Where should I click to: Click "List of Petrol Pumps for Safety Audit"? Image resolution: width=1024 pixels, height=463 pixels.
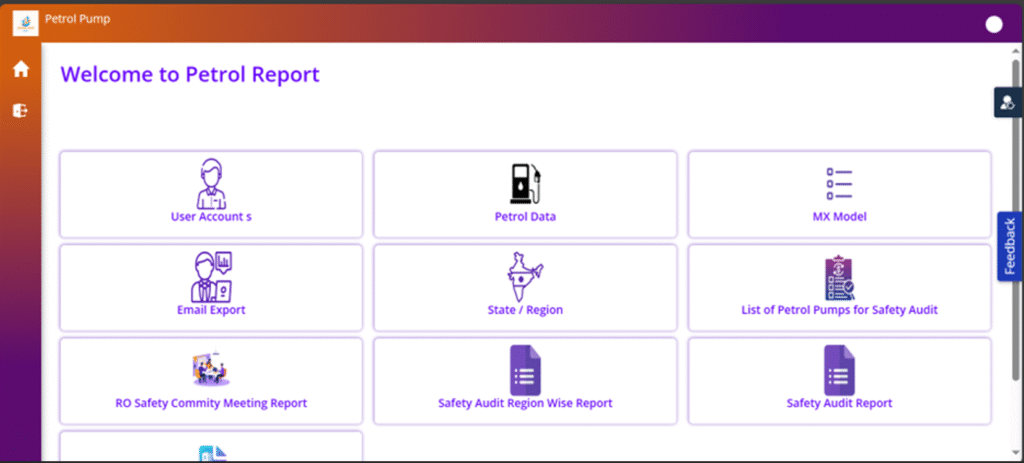pyautogui.click(x=839, y=310)
